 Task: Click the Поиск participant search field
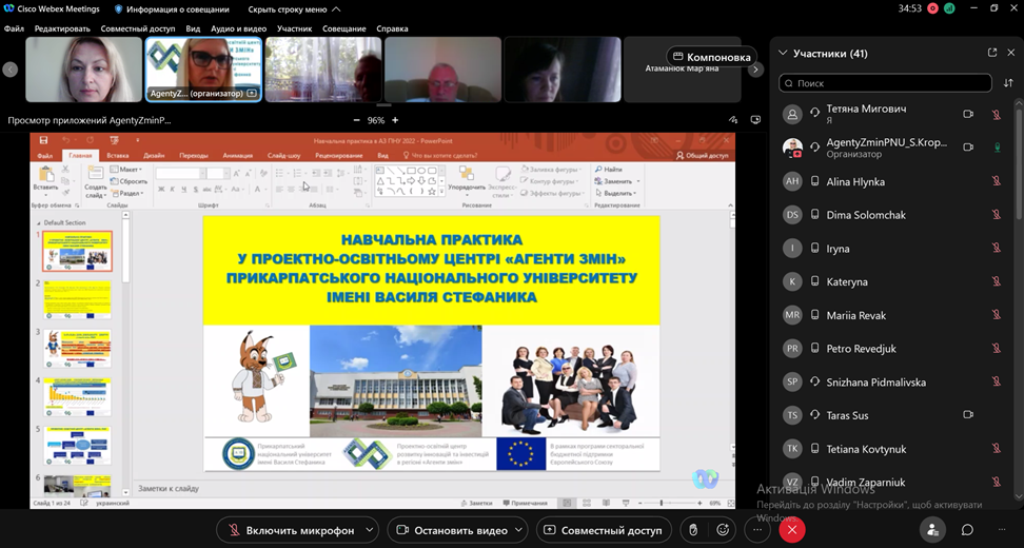click(885, 83)
